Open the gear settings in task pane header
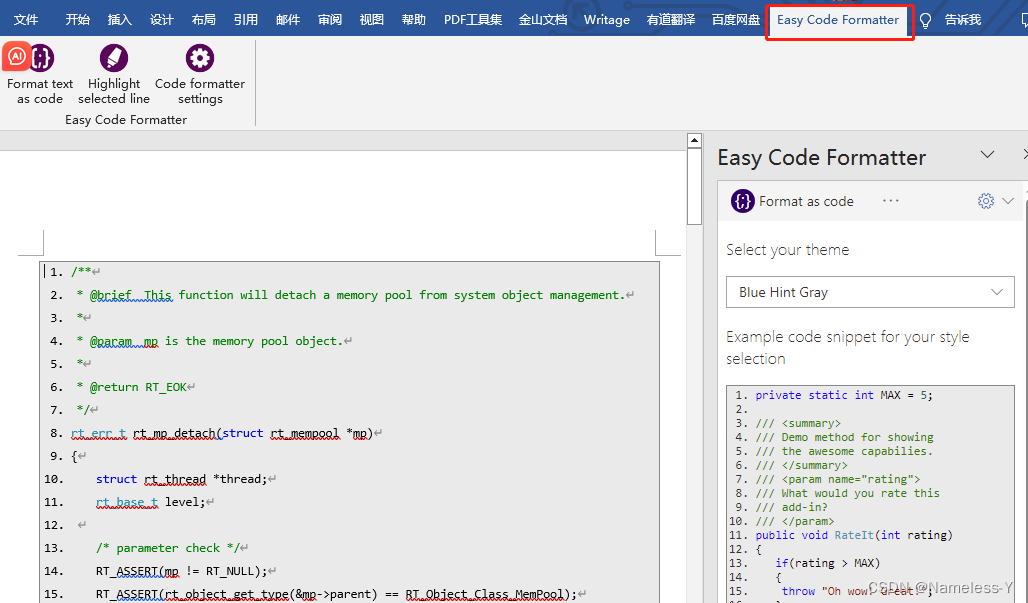 [985, 201]
